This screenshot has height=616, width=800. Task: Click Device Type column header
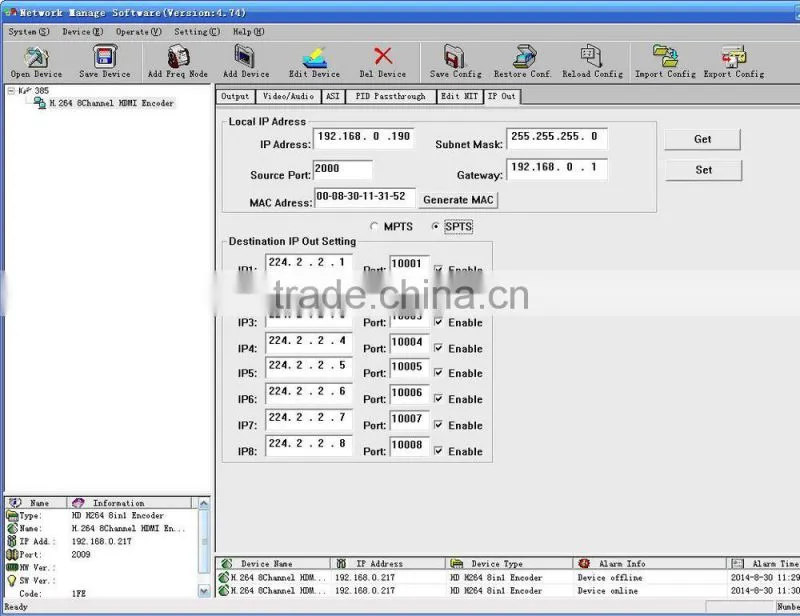coord(509,563)
